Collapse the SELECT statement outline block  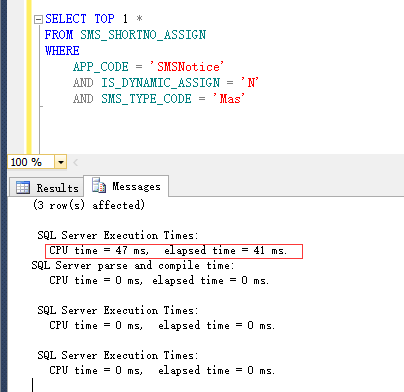point(38,20)
